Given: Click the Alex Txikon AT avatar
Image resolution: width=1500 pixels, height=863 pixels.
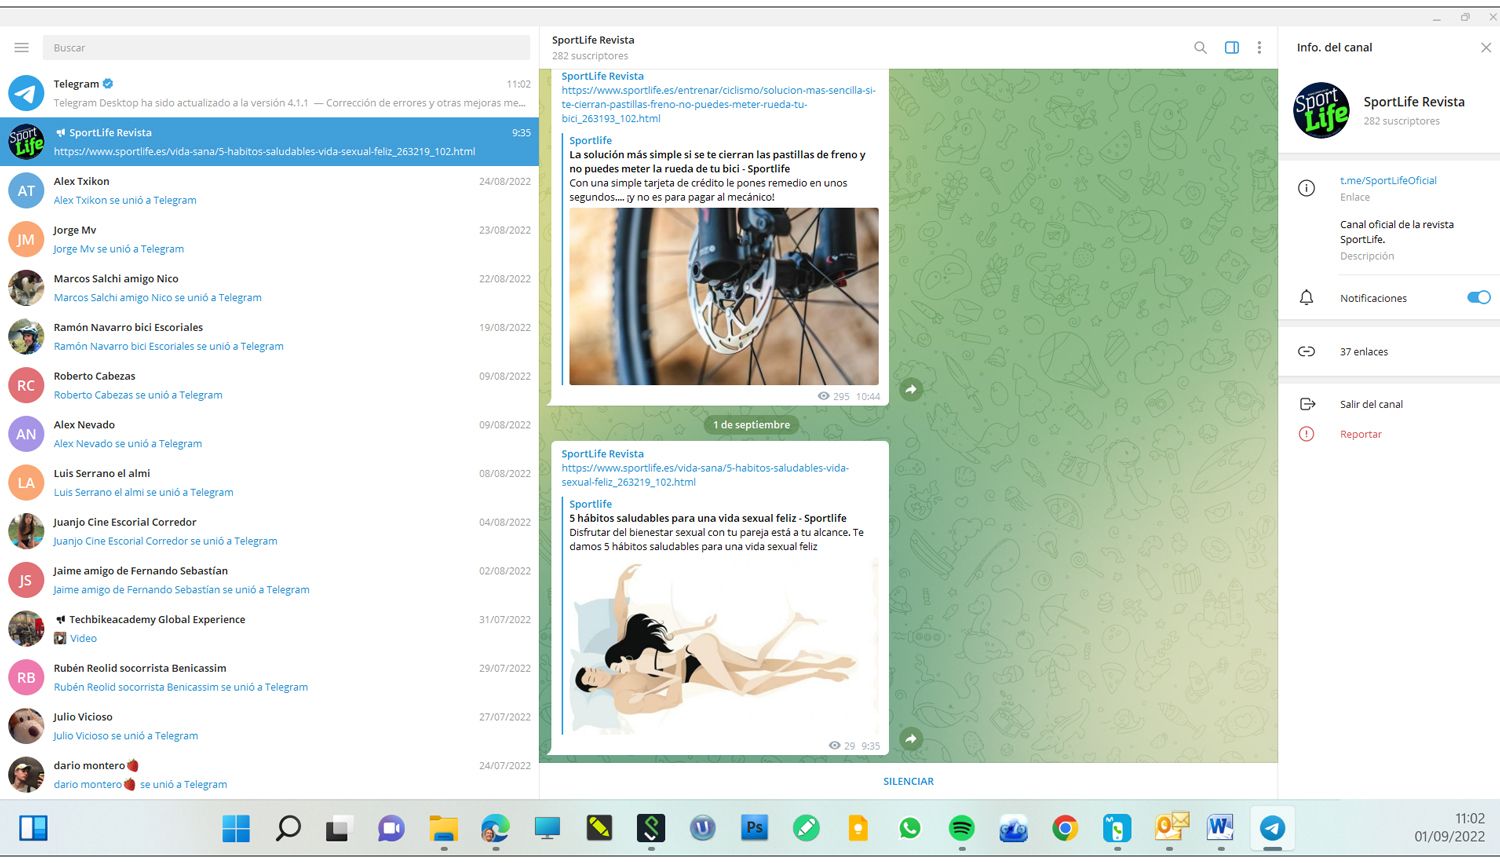Looking at the screenshot, I should (x=26, y=190).
